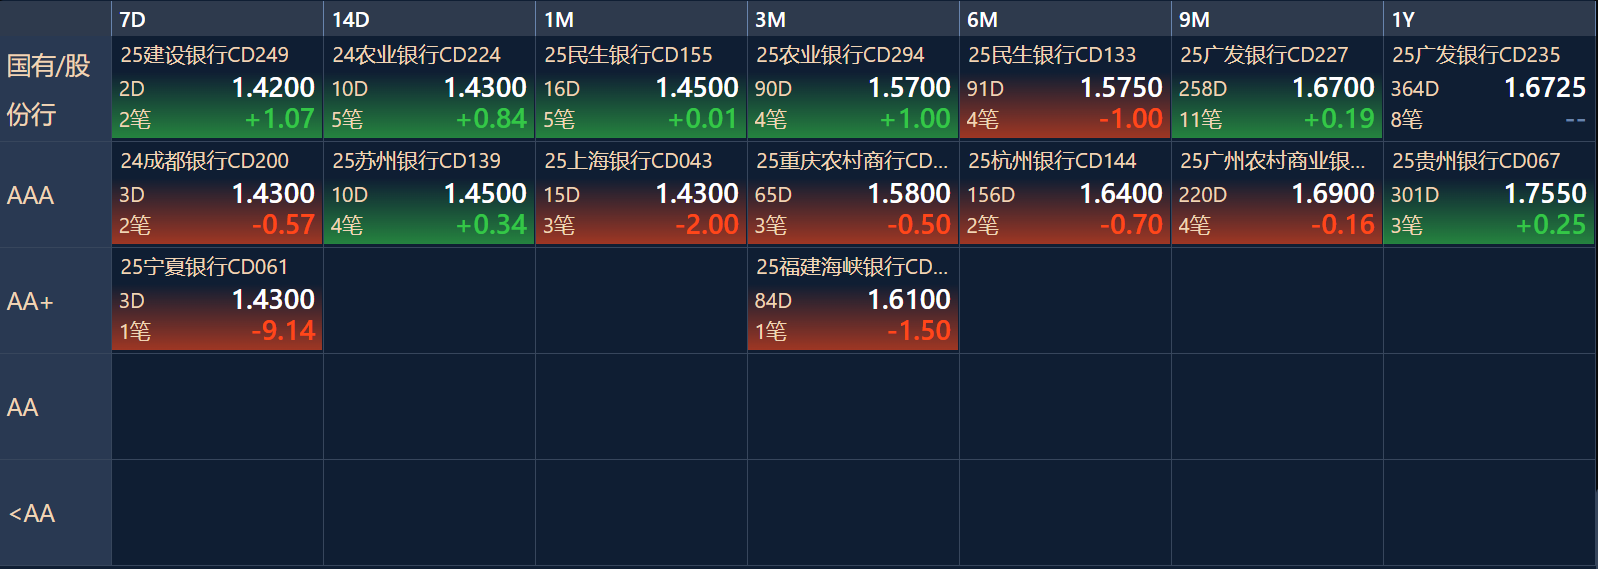Select the 7D tenor column header

(217, 19)
